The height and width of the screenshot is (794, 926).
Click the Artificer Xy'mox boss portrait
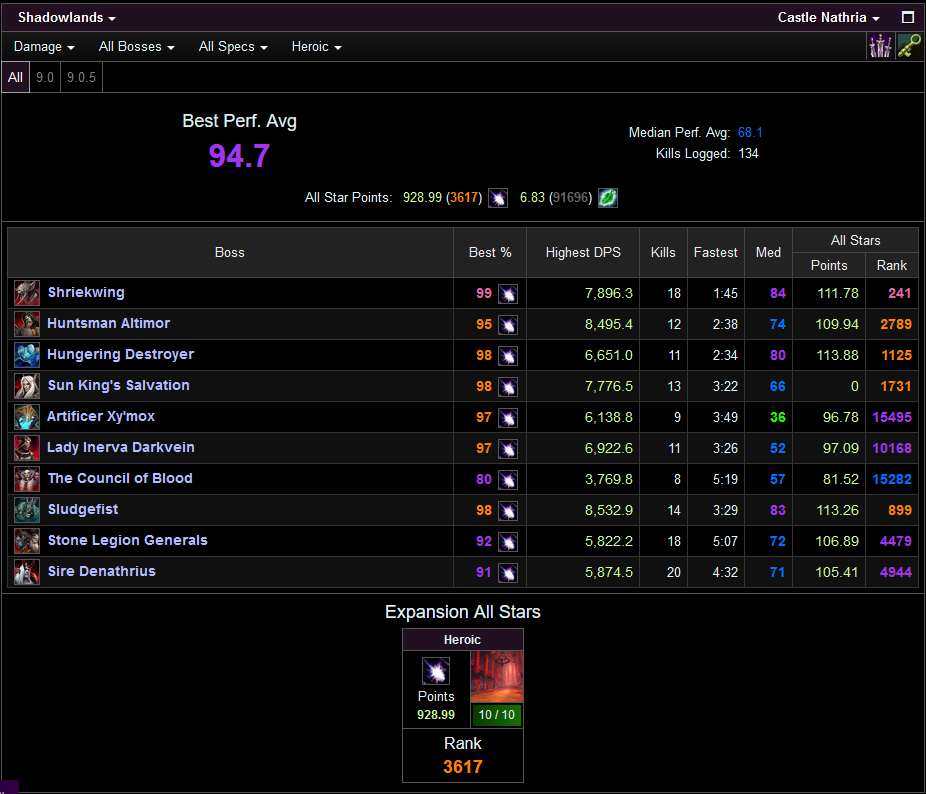coord(27,417)
